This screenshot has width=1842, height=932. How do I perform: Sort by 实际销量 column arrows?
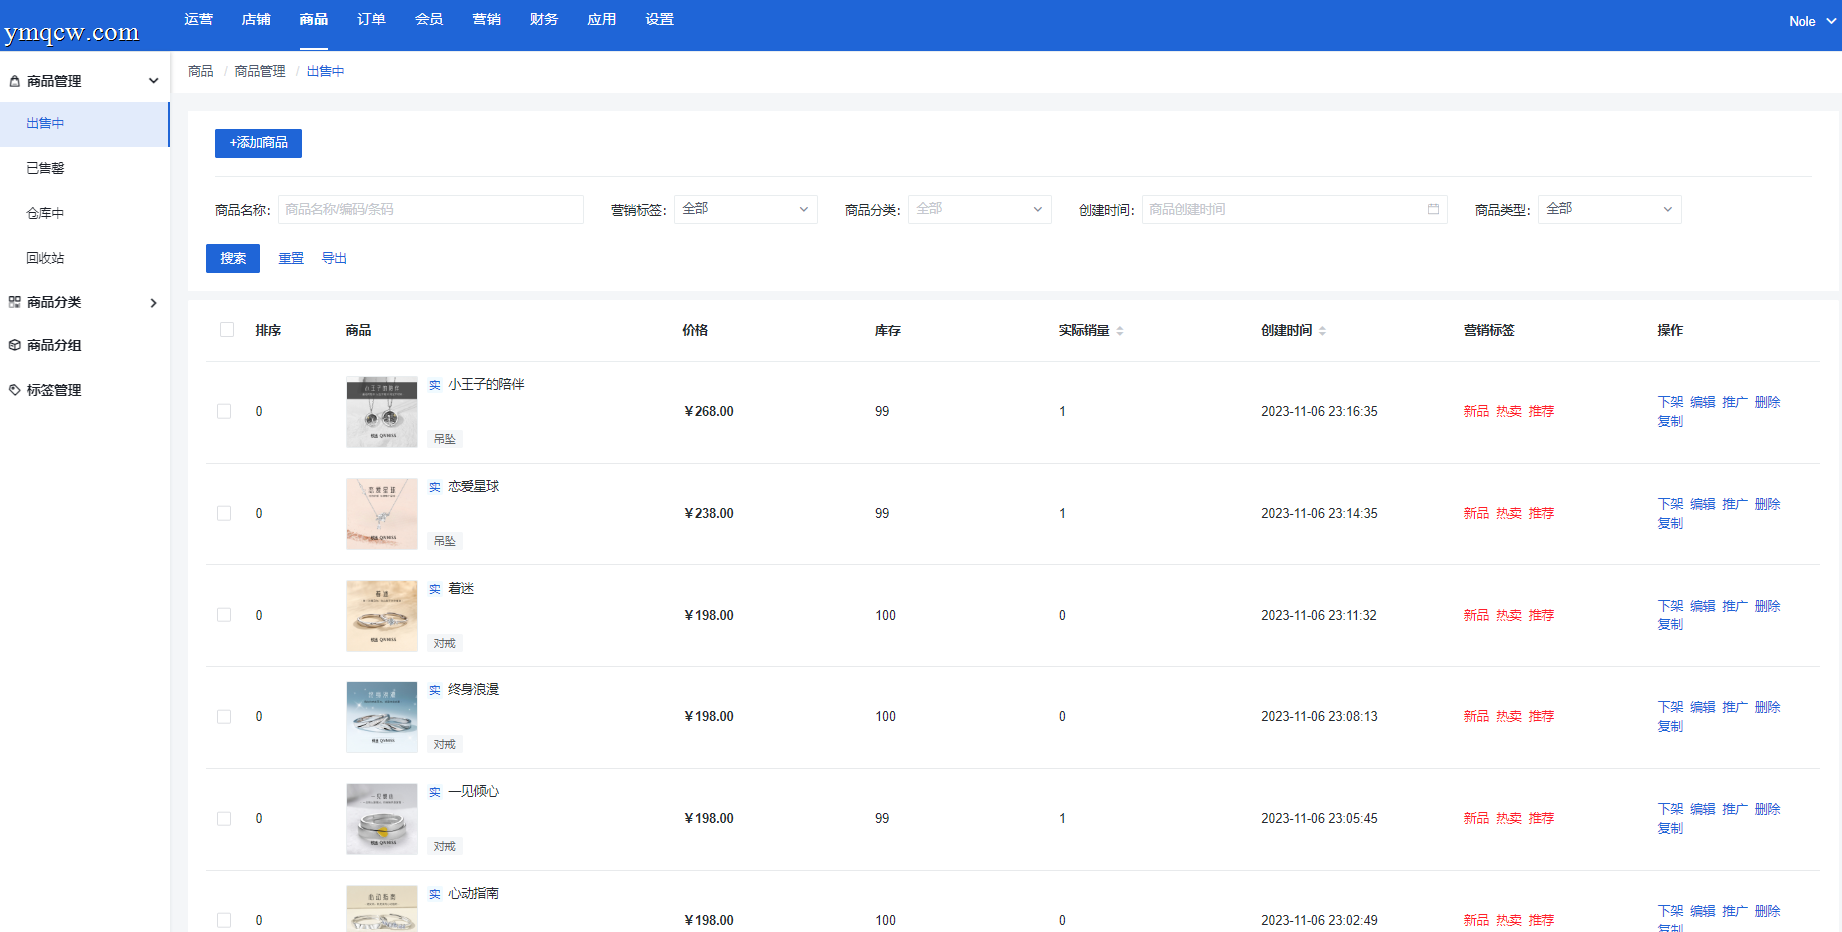click(x=1120, y=331)
